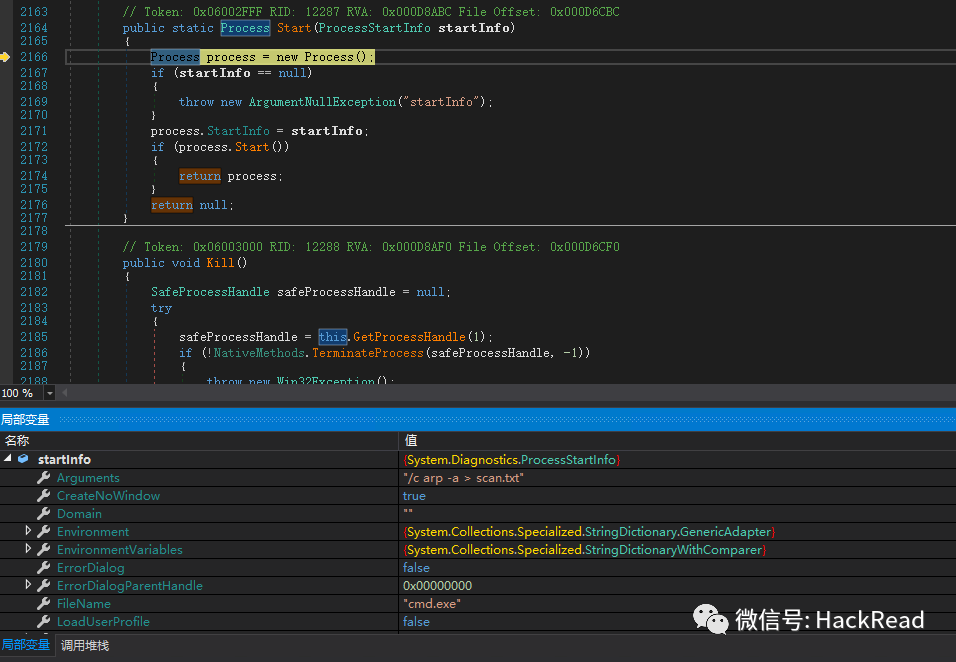Click the Arguments value "/c arp -a > scan.txt"
This screenshot has width=956, height=662.
coord(463,478)
